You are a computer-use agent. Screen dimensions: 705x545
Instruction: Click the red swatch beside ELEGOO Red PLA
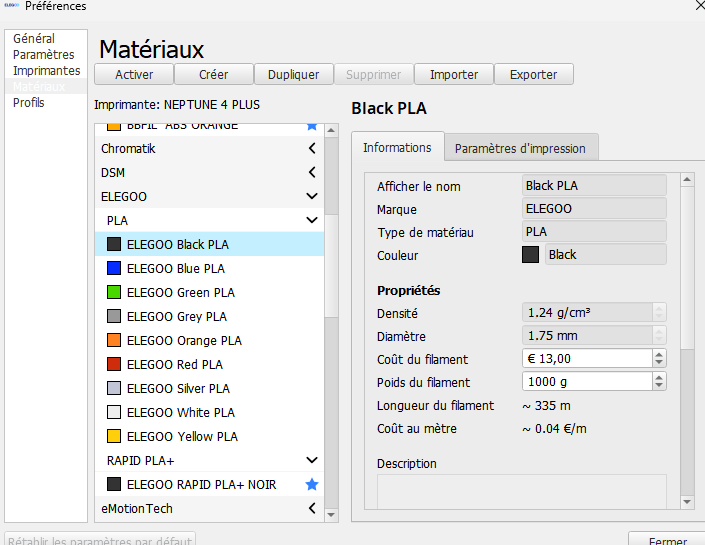114,364
